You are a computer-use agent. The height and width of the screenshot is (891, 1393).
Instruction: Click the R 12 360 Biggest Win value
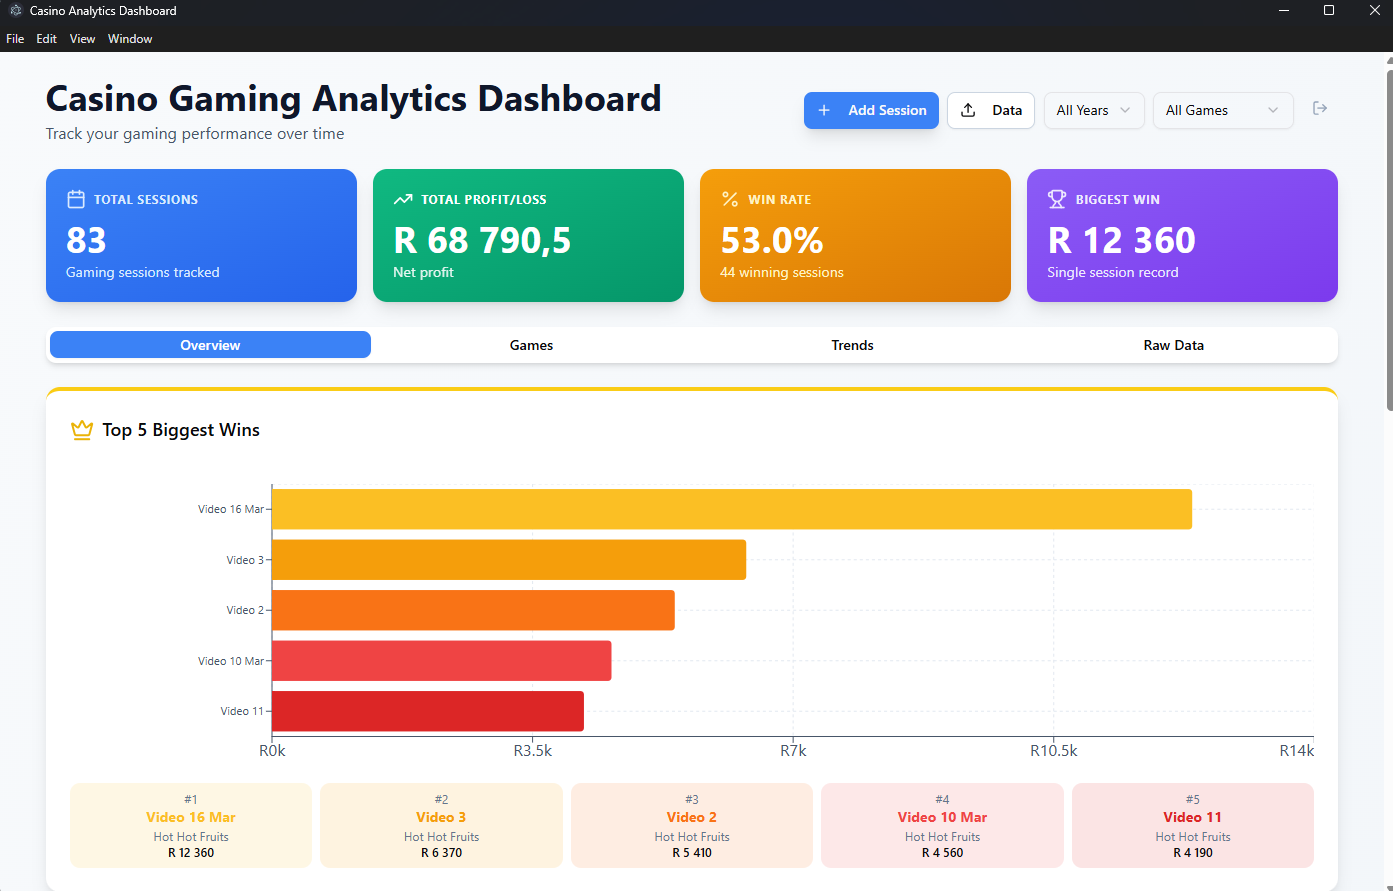[x=1122, y=241]
